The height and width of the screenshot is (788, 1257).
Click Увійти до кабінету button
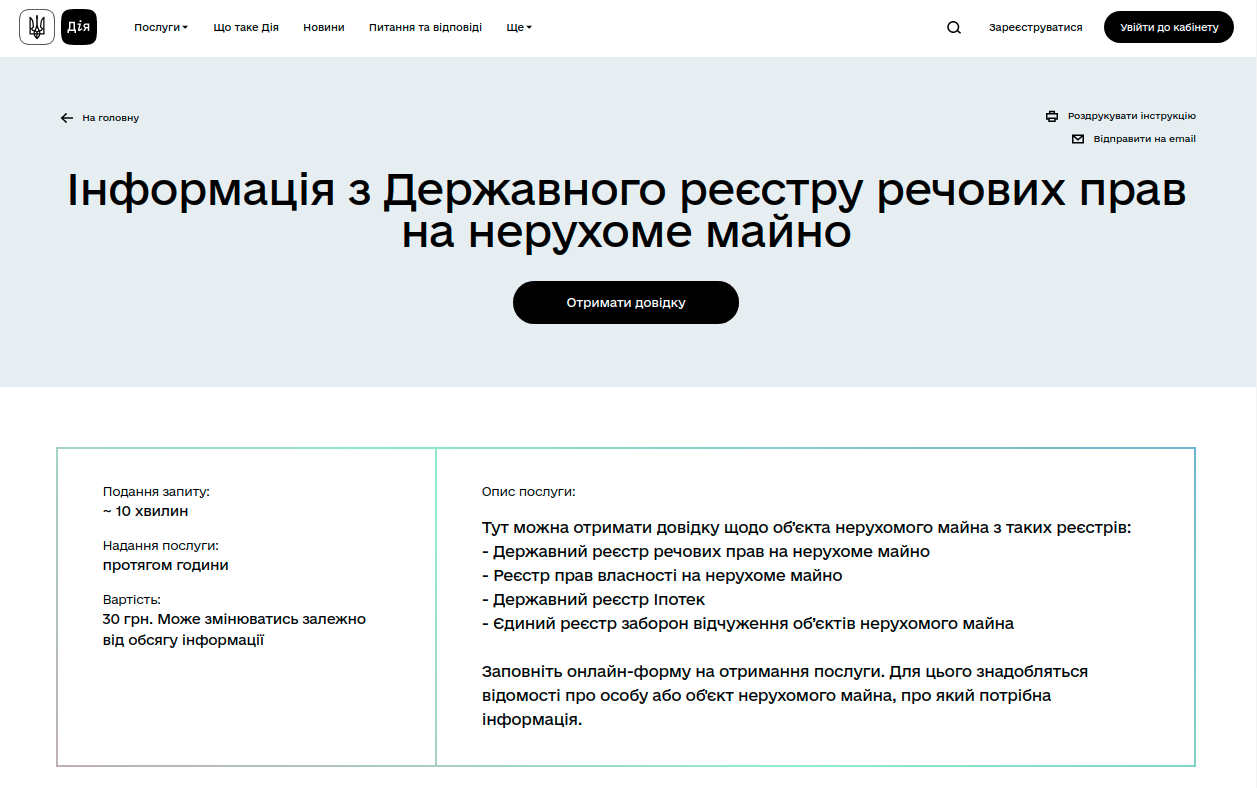(1169, 27)
